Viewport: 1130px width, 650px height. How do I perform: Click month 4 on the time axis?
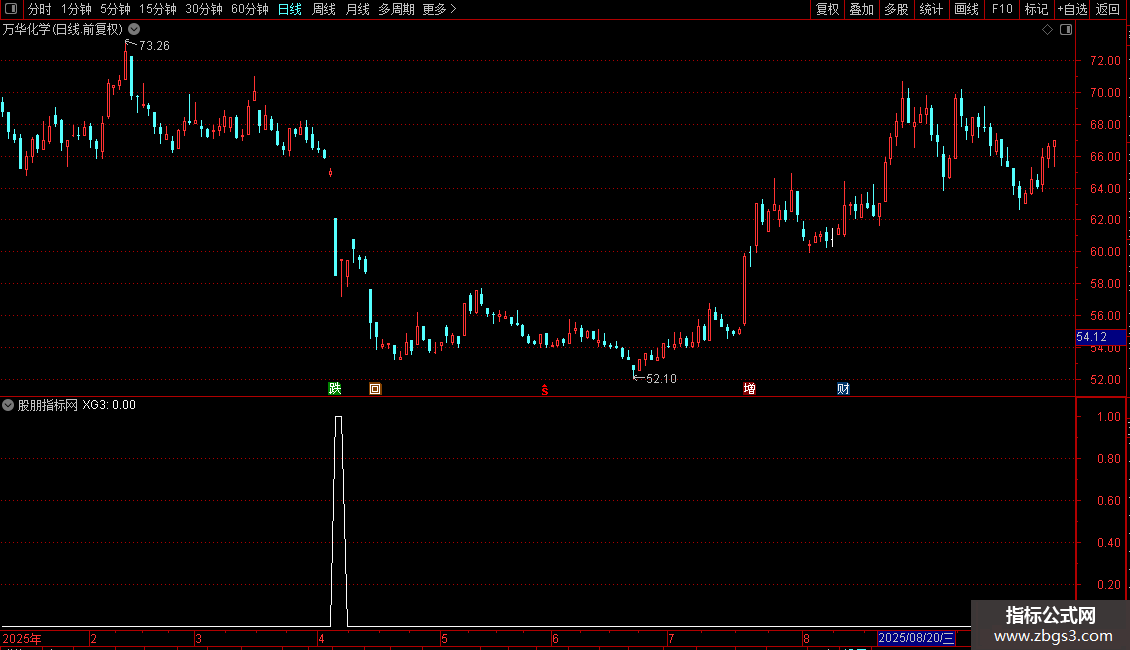321,638
